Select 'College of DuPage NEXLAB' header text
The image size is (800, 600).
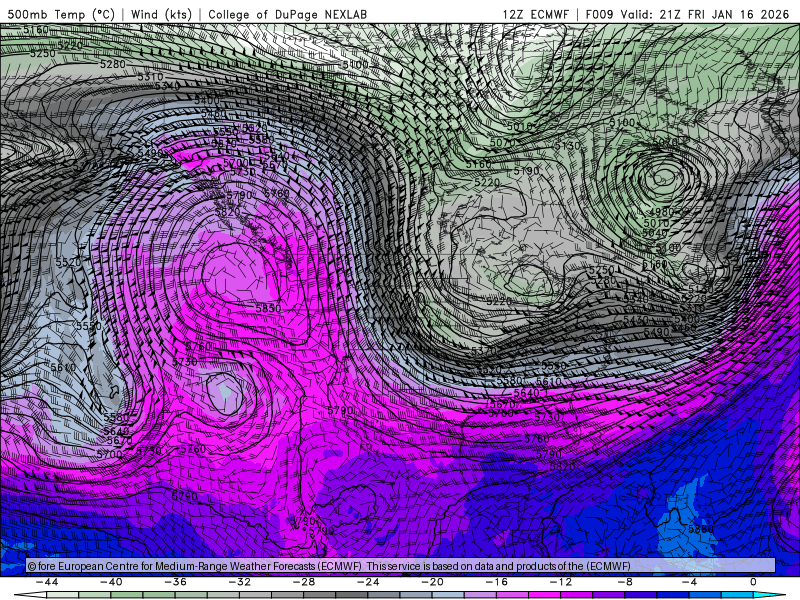[287, 14]
